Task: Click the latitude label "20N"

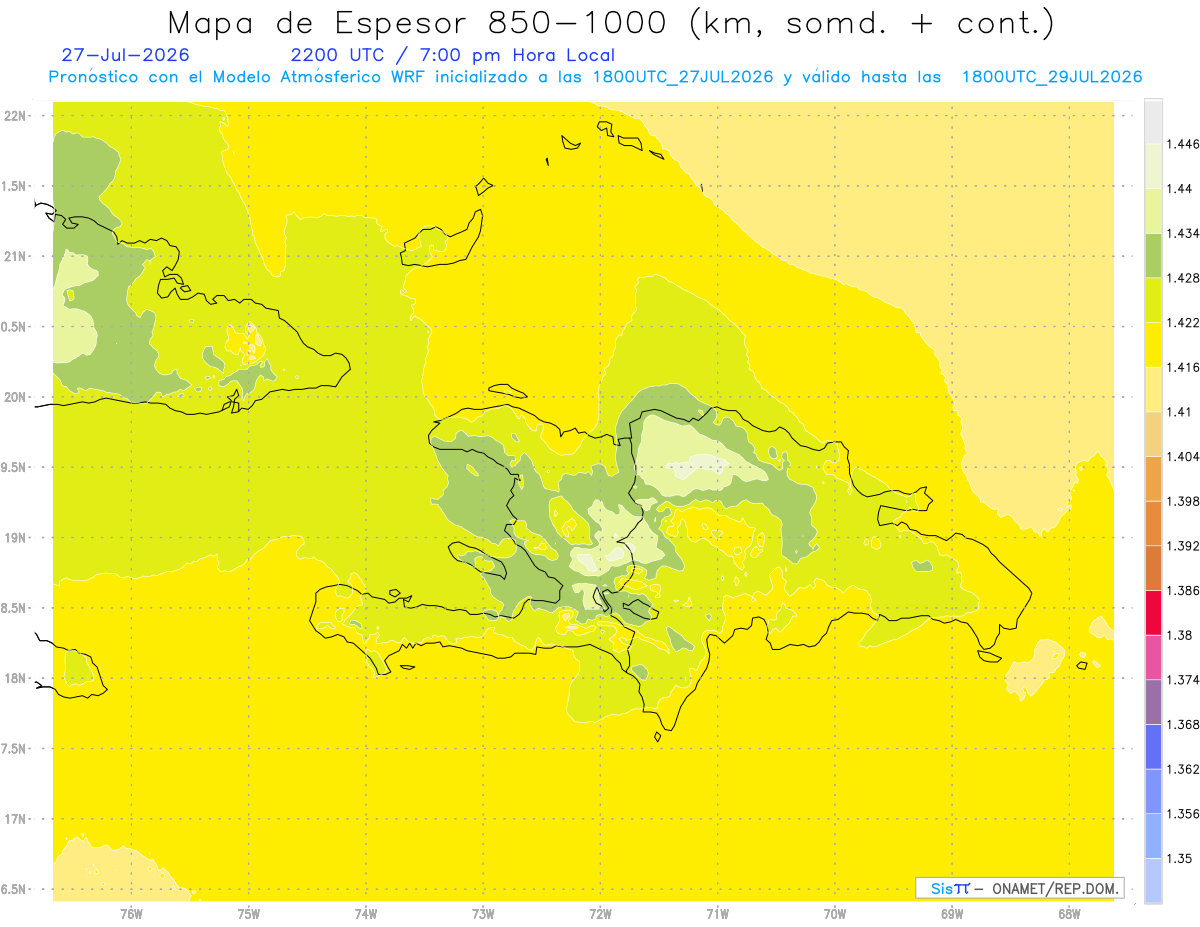Action: [x=16, y=397]
